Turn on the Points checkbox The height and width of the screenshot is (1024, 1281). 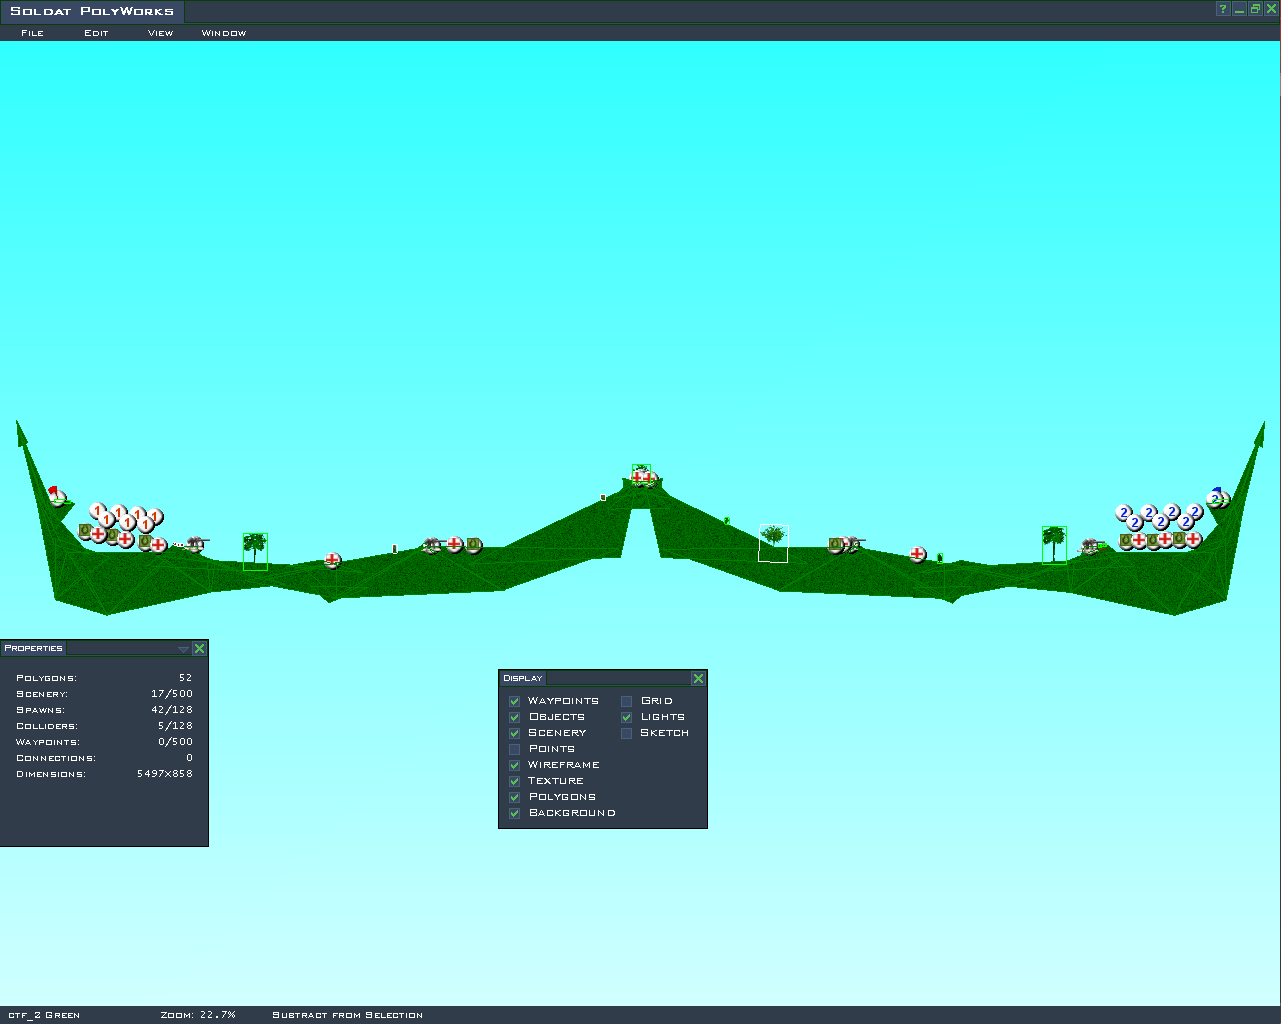[x=515, y=749]
